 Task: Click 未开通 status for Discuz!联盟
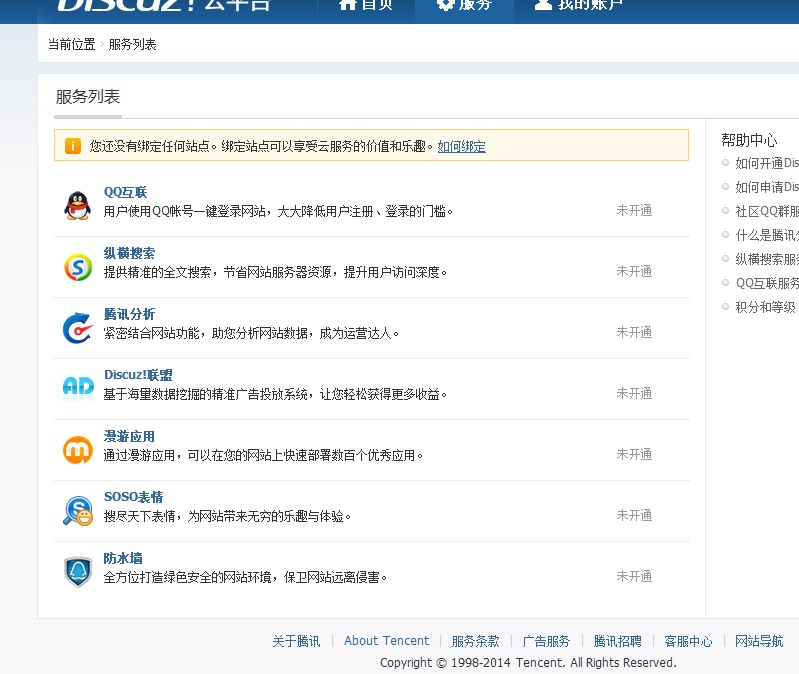click(x=634, y=393)
